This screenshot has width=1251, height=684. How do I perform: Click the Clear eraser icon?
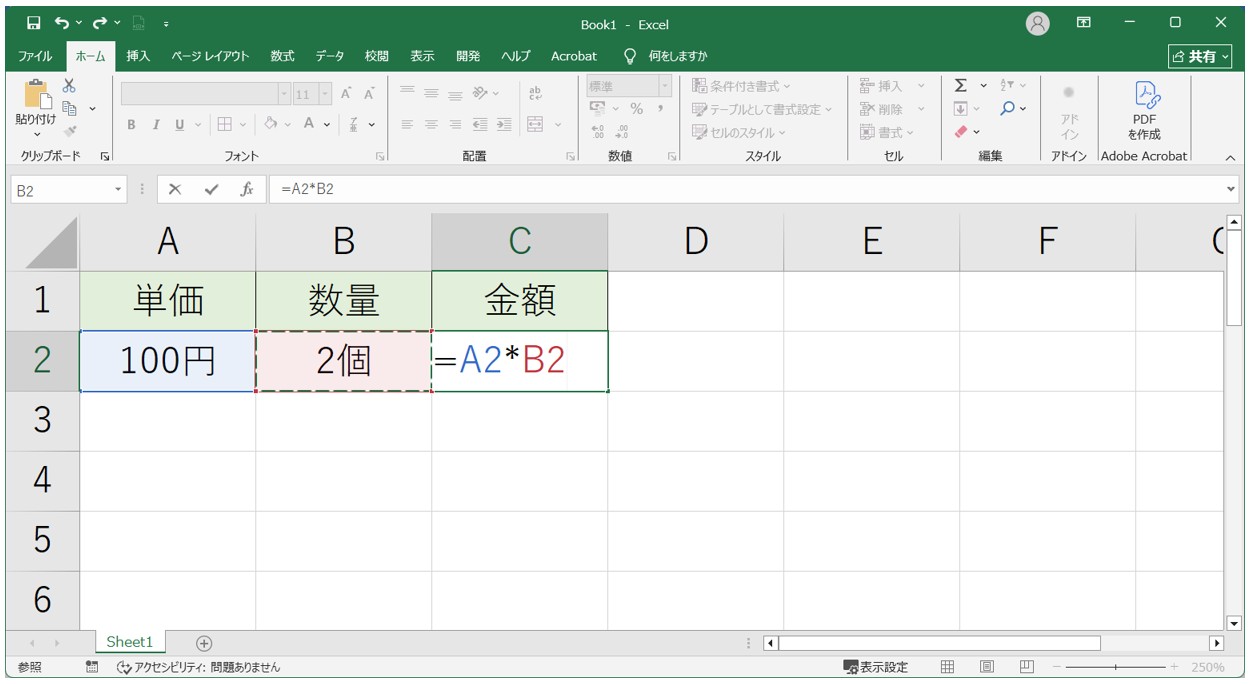pyautogui.click(x=961, y=131)
